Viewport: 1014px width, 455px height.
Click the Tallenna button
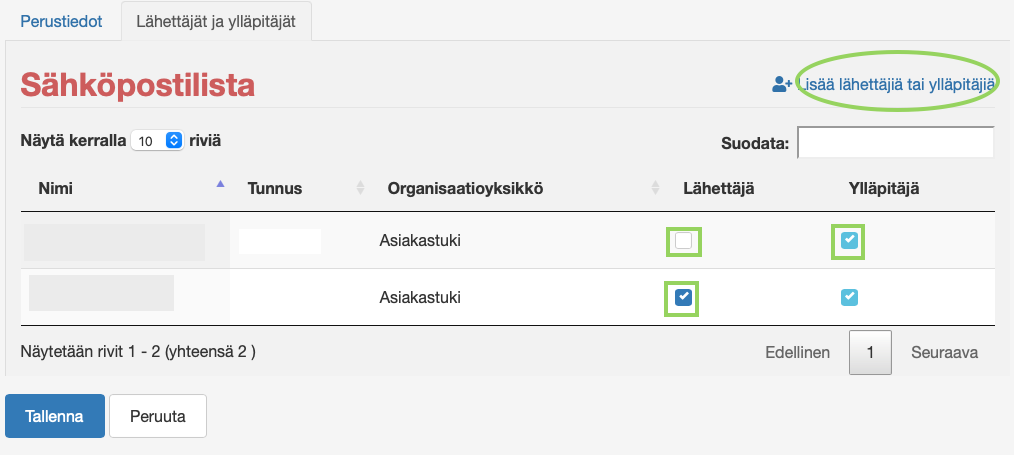(x=54, y=417)
